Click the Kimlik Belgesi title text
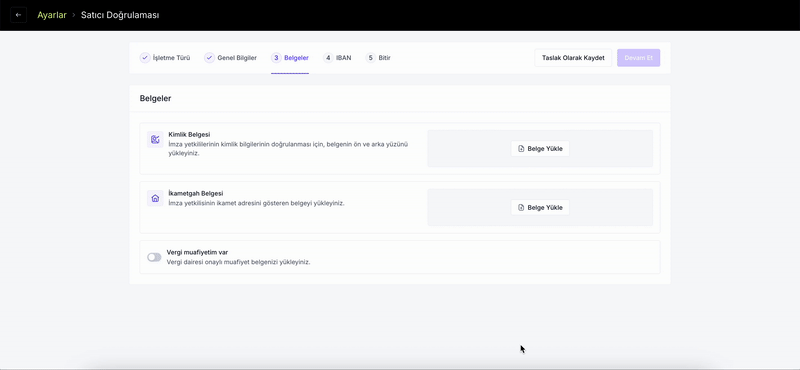The width and height of the screenshot is (800, 370). pos(189,135)
